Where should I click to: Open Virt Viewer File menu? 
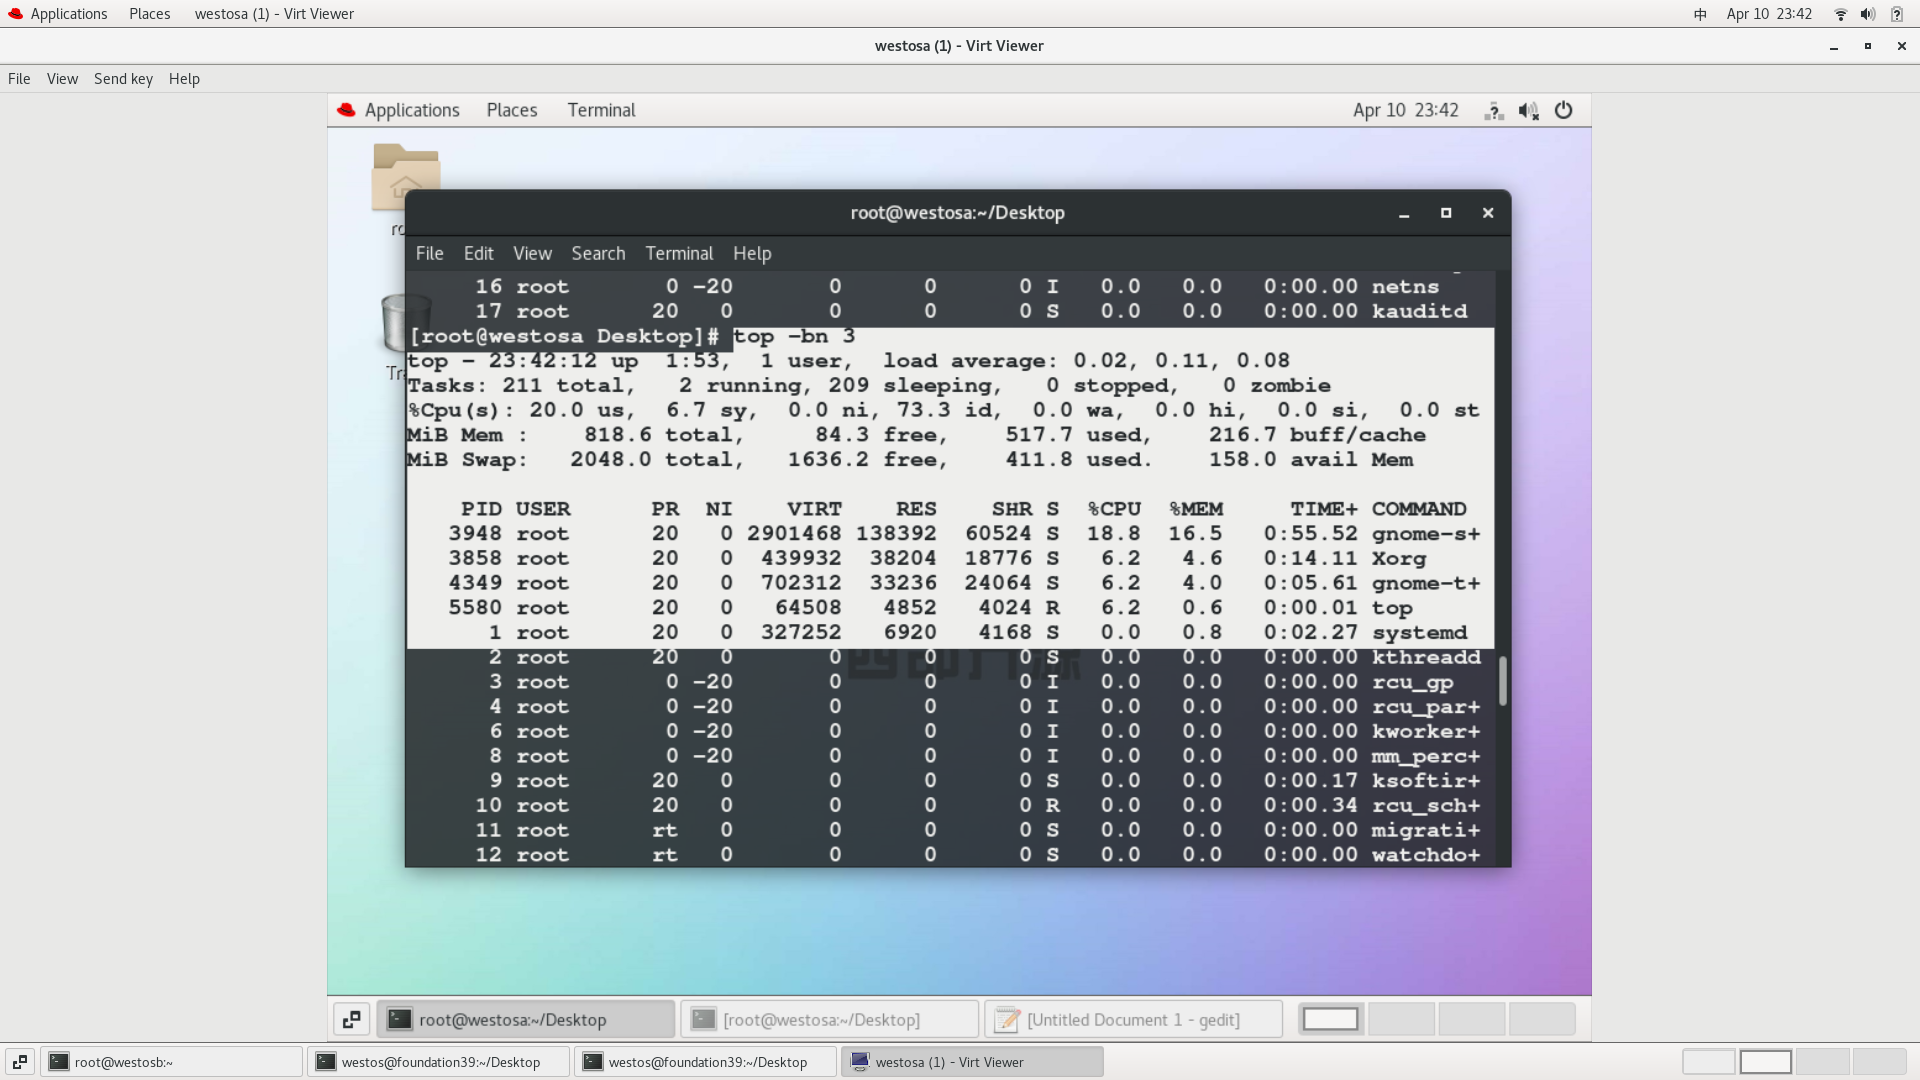[19, 79]
